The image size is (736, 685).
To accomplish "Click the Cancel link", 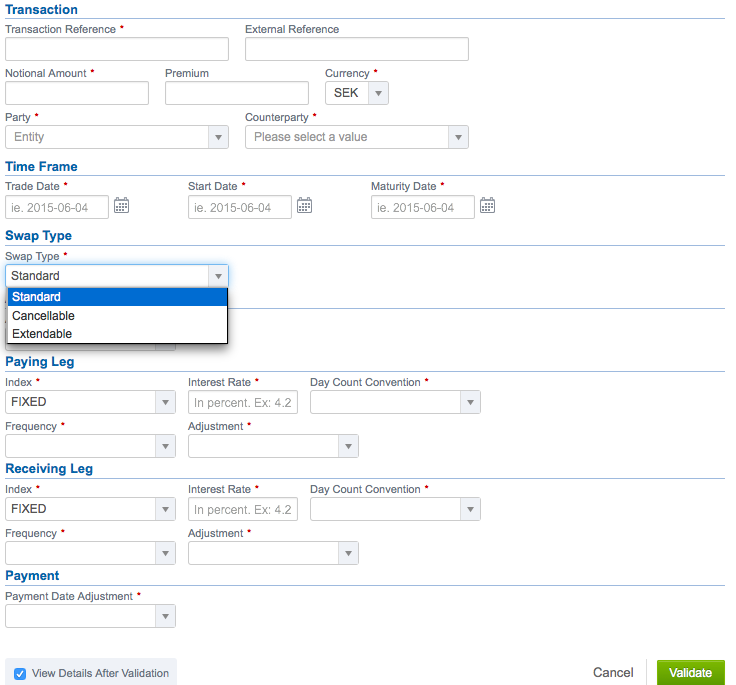I will pos(613,672).
